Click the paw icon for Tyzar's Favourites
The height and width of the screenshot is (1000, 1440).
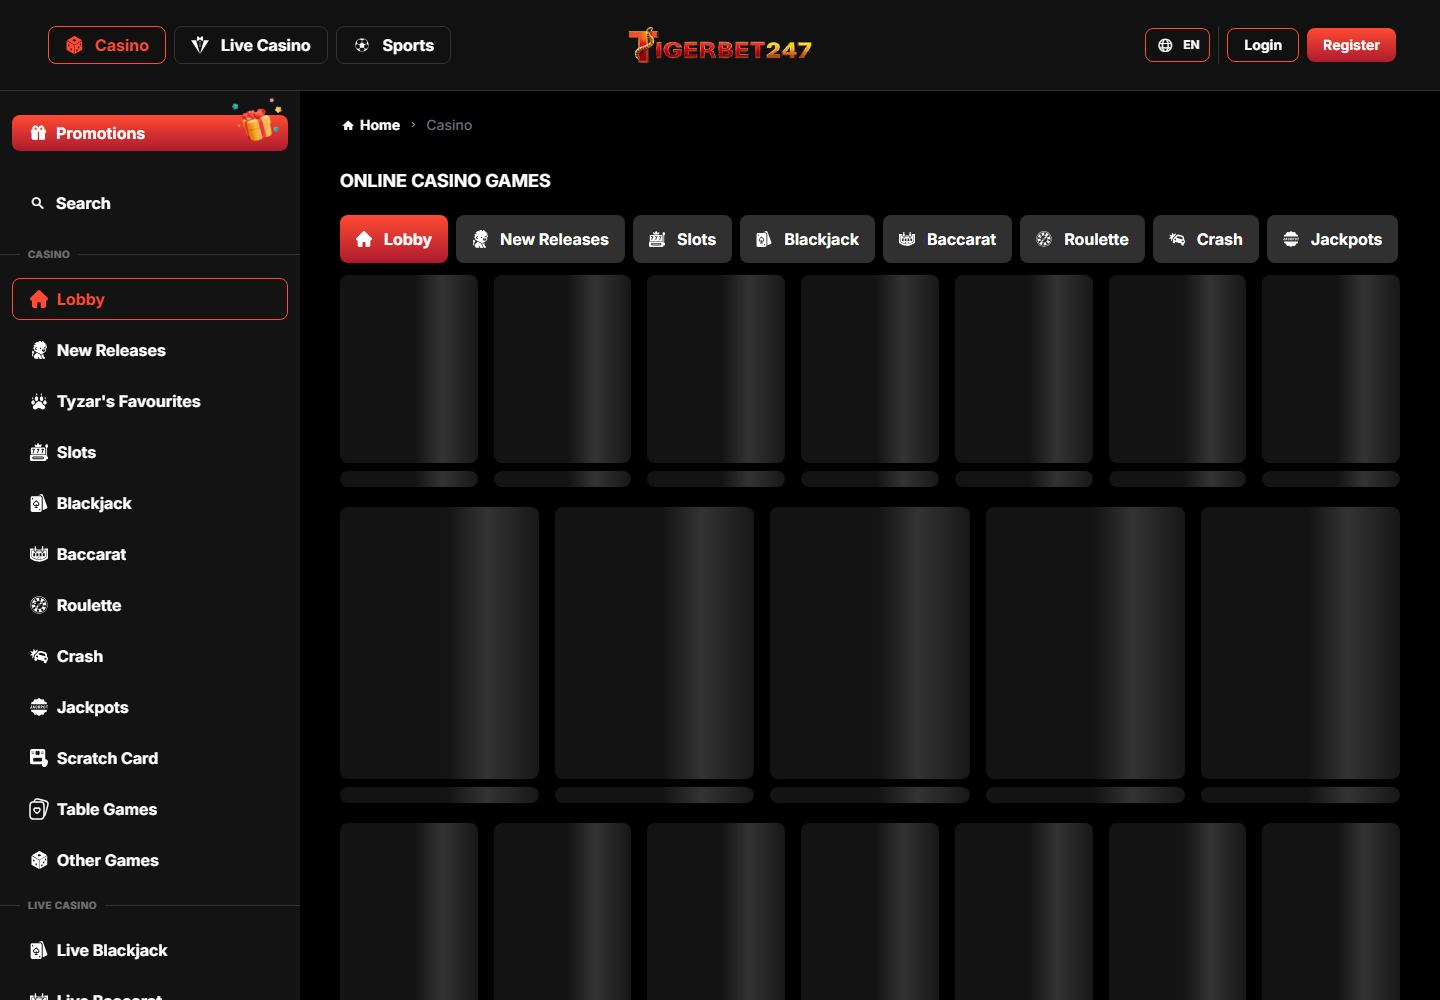tap(39, 401)
